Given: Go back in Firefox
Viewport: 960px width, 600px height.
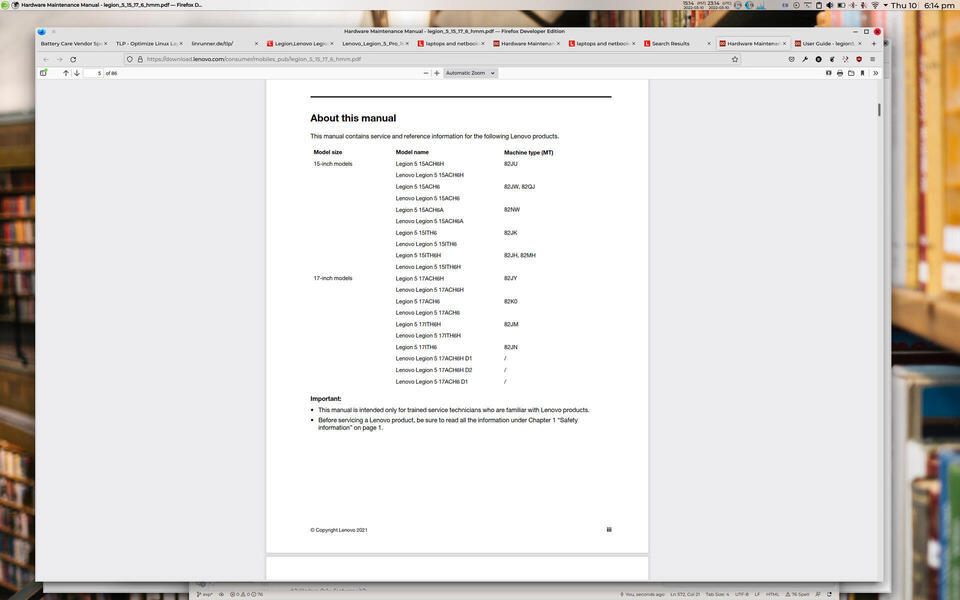Looking at the screenshot, I should [x=46, y=59].
